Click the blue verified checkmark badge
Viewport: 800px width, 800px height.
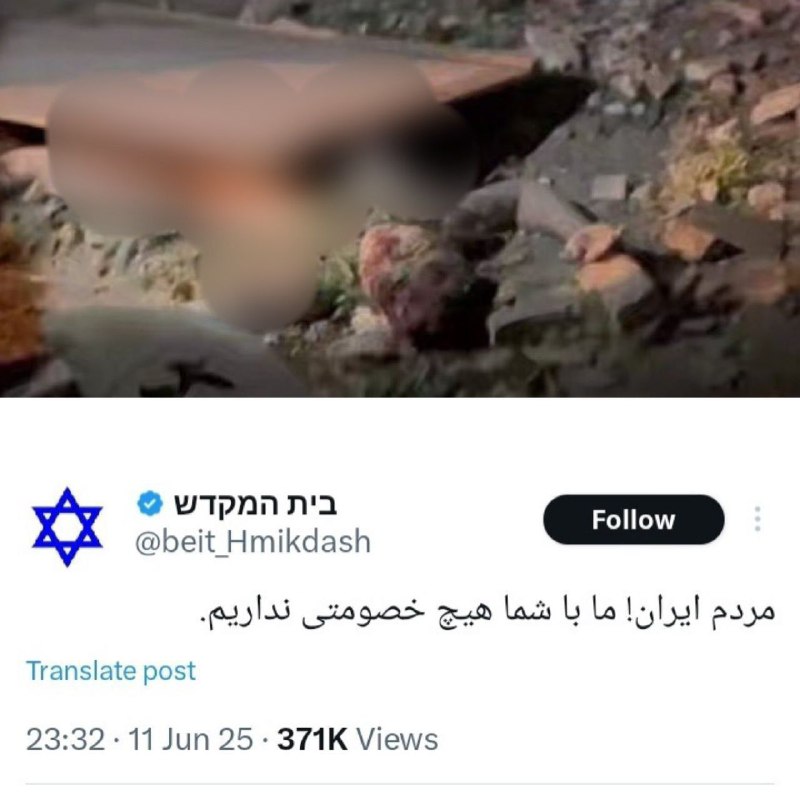pos(149,503)
